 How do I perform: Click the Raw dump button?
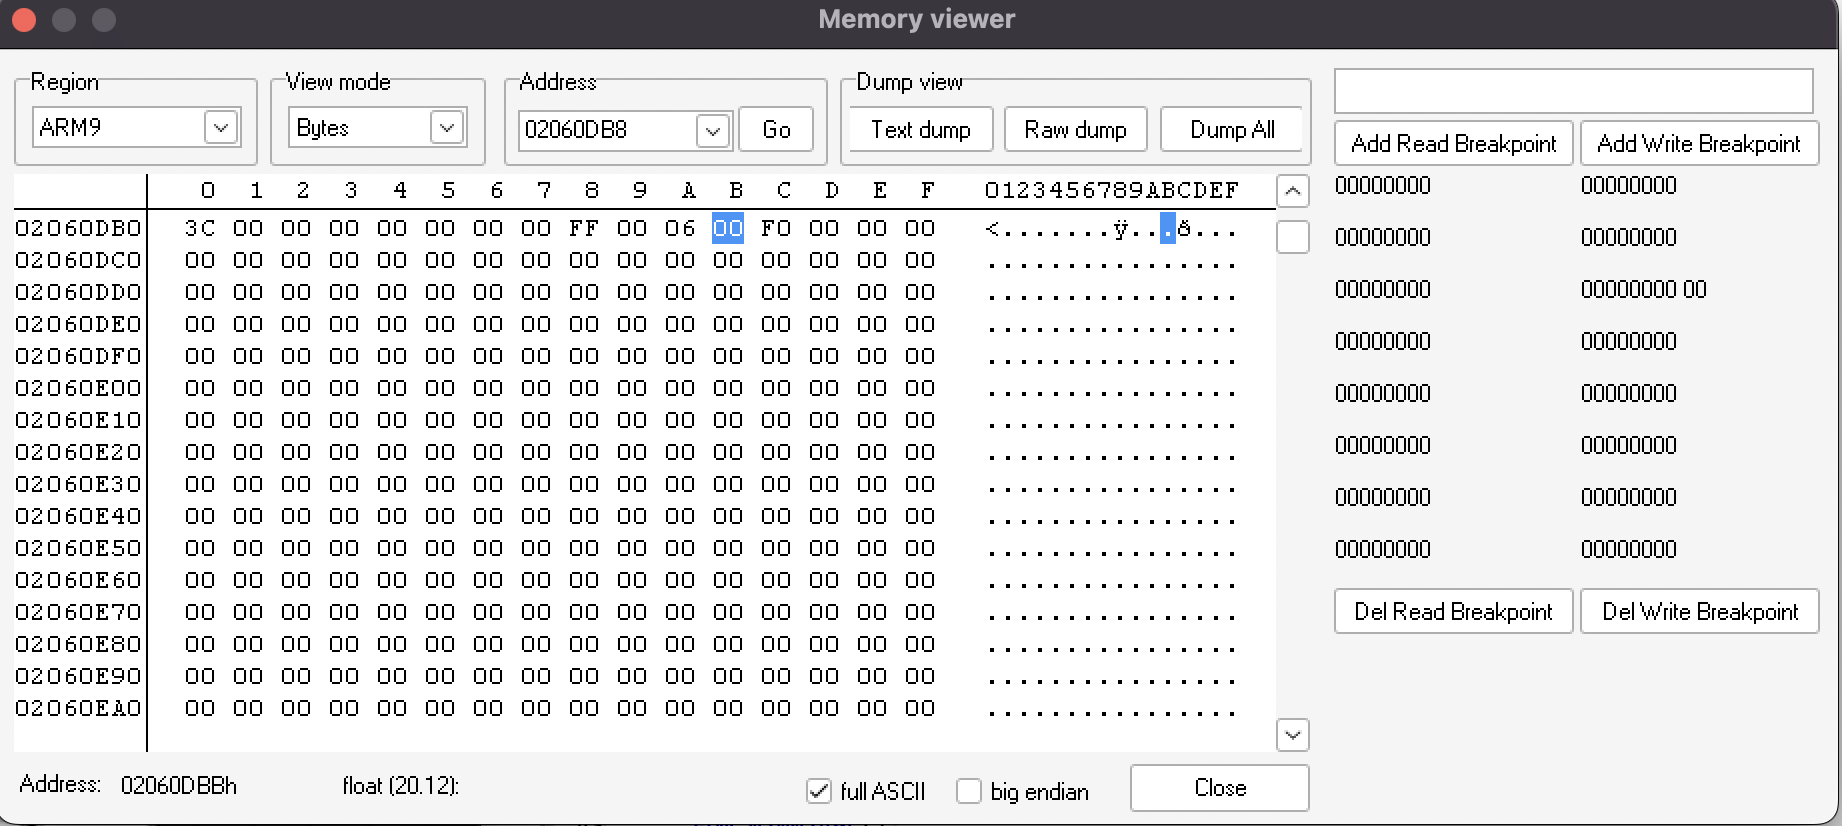[1075, 130]
